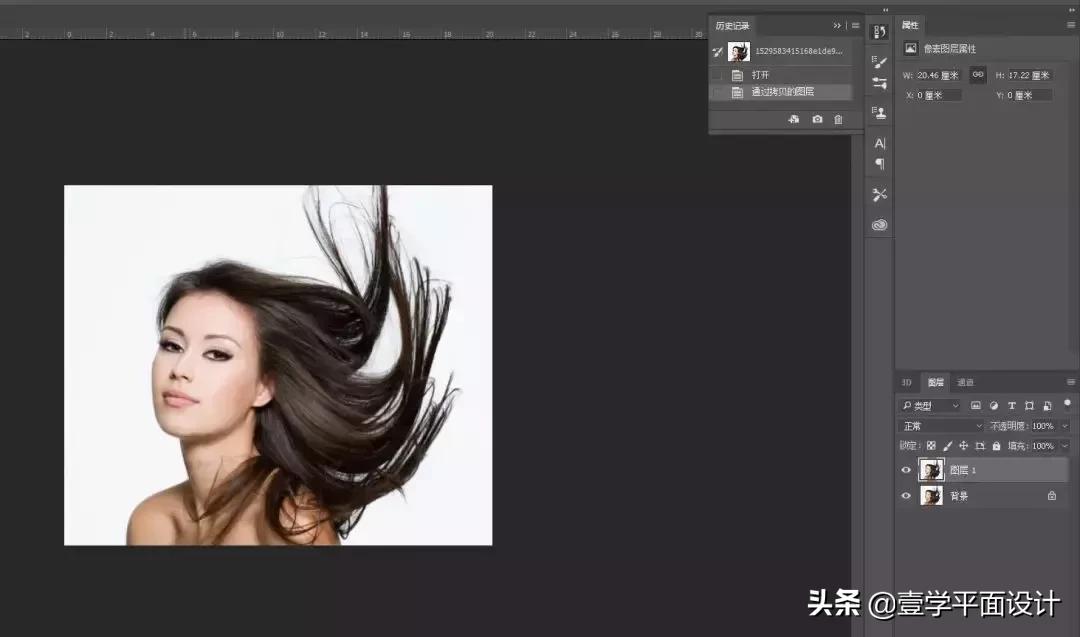Open the Character panel icon

click(x=878, y=143)
